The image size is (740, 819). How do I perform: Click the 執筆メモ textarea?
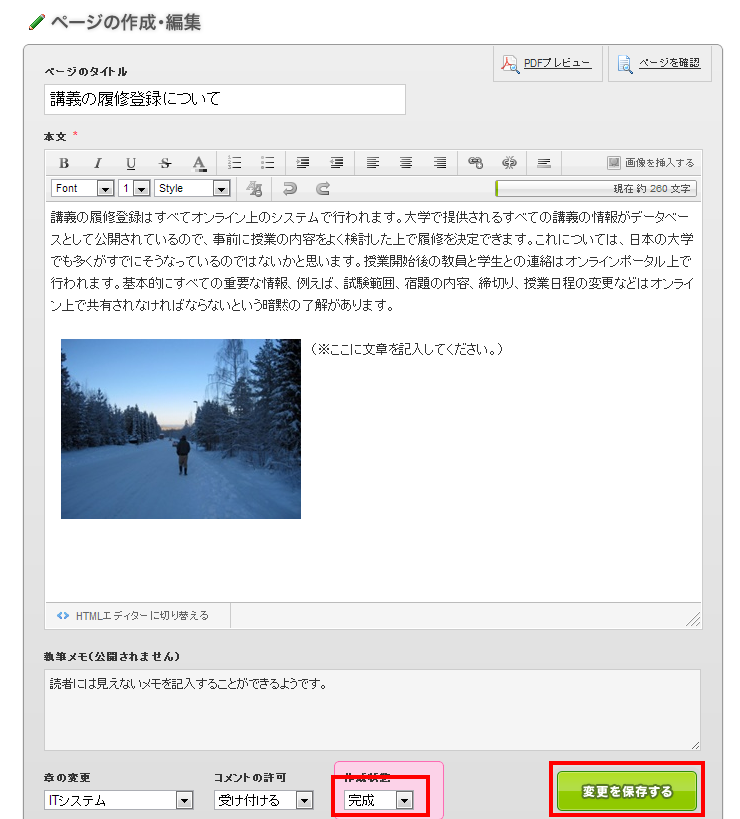372,710
